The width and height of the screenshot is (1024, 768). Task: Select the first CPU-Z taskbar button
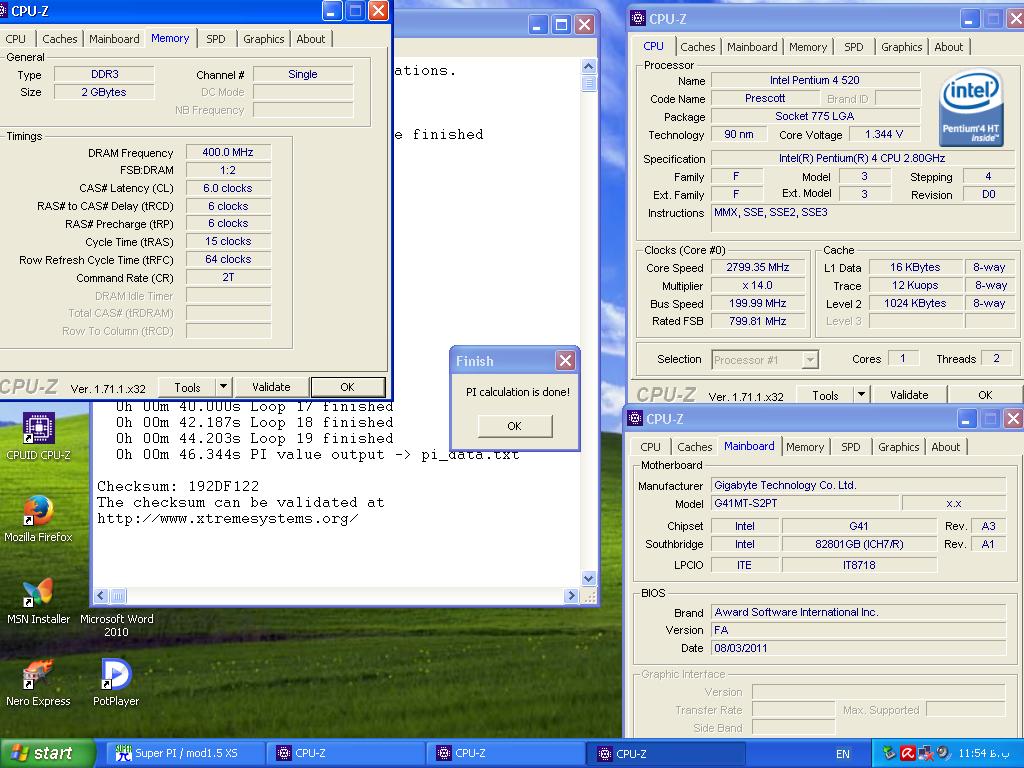[345, 754]
